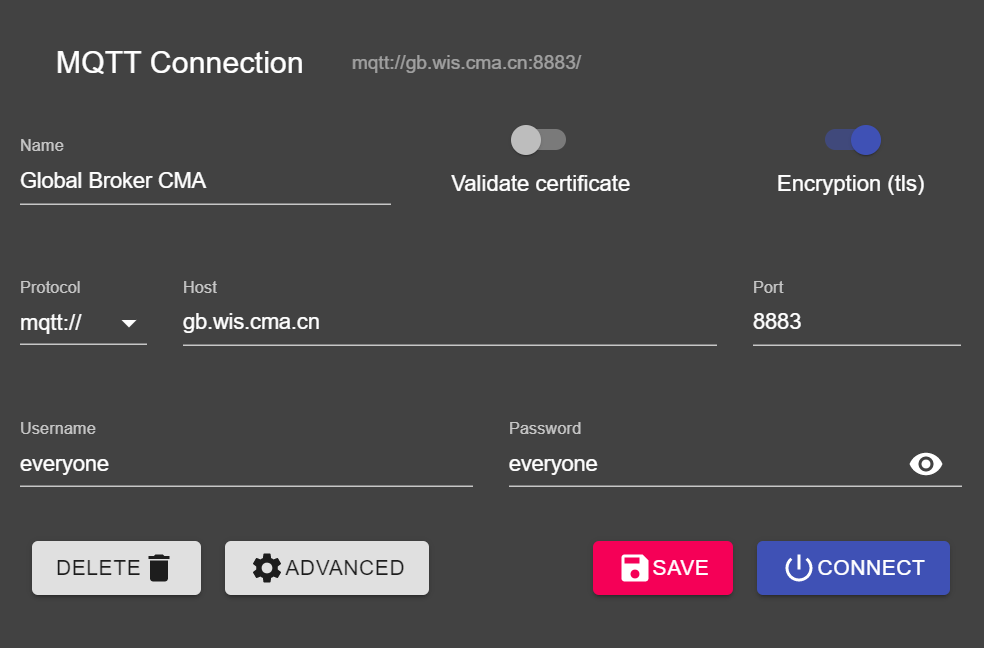The image size is (984, 648).
Task: Click the floppy disk icon on SAVE
Action: pos(634,567)
